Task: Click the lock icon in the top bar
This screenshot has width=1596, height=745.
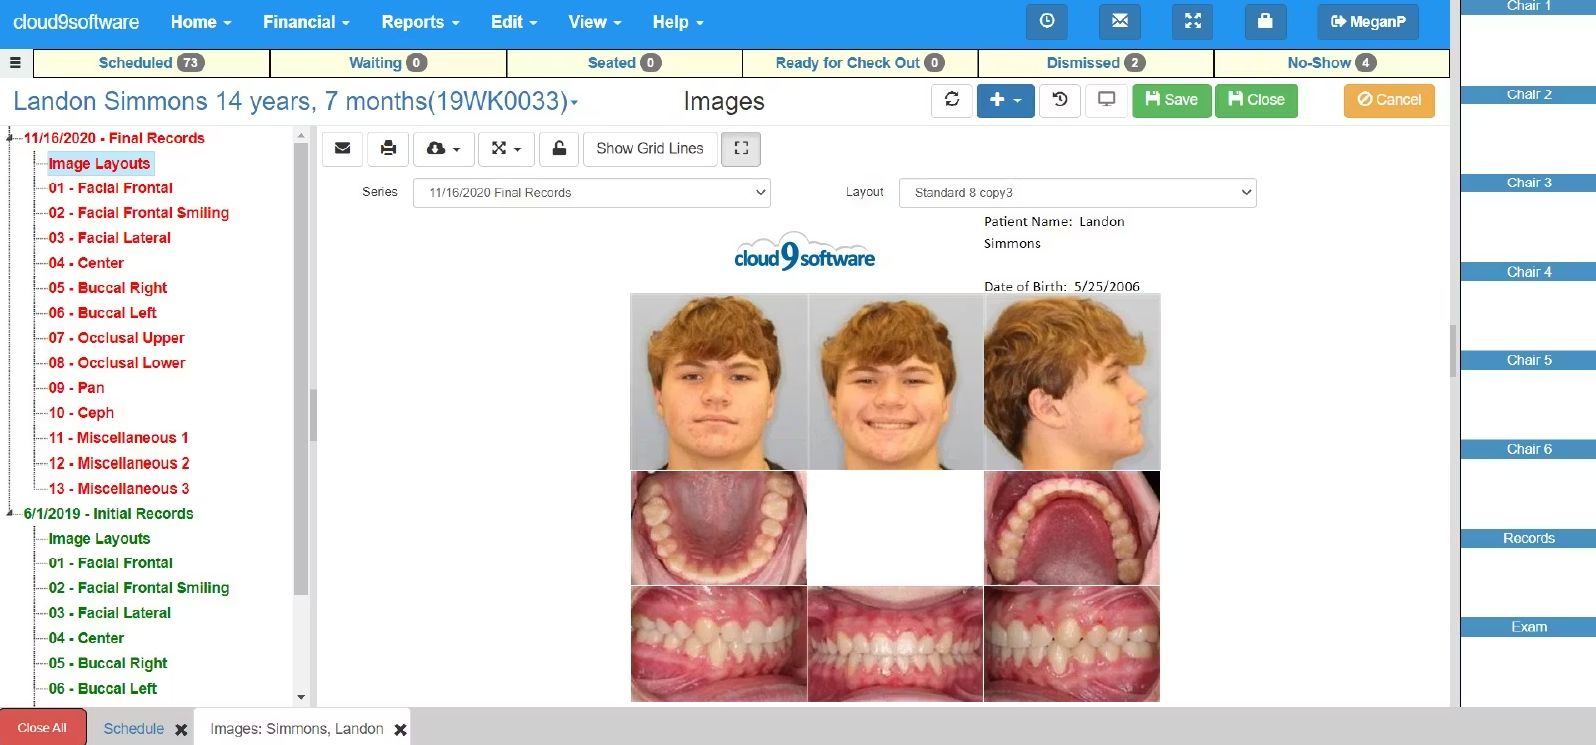Action: pos(1265,21)
